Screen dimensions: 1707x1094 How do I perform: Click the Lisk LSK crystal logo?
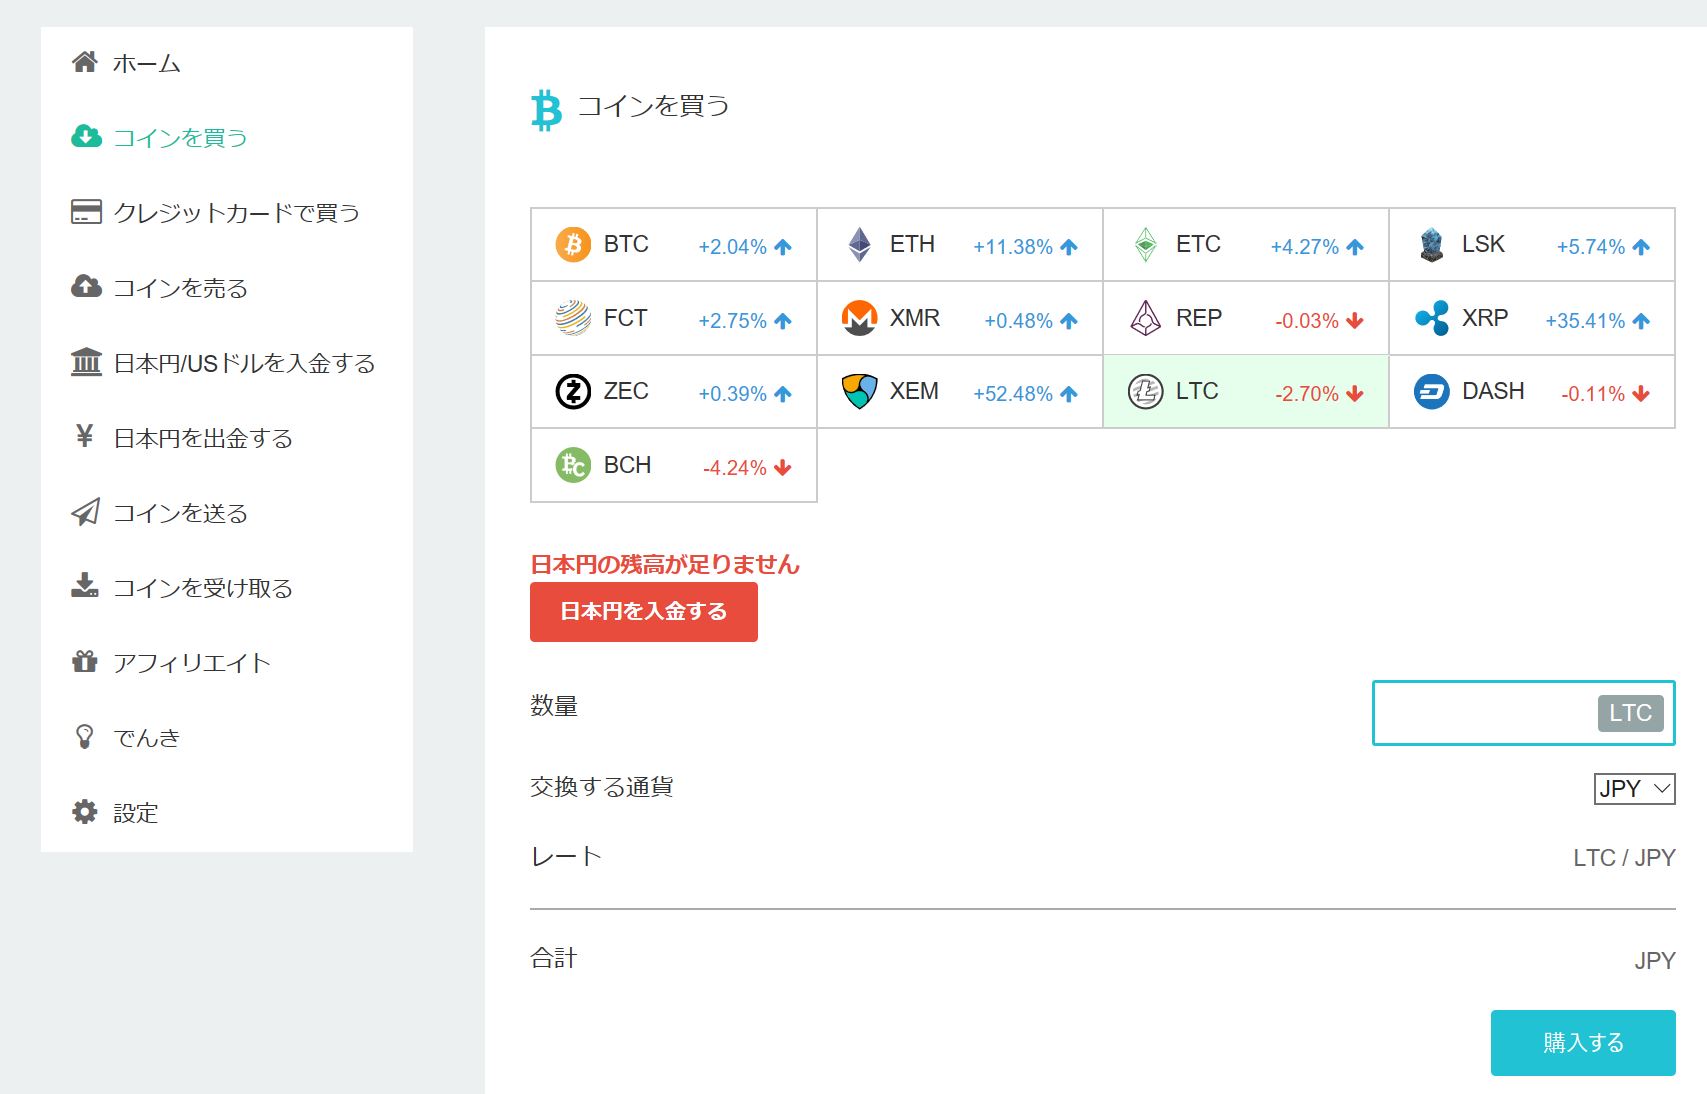coord(1432,244)
